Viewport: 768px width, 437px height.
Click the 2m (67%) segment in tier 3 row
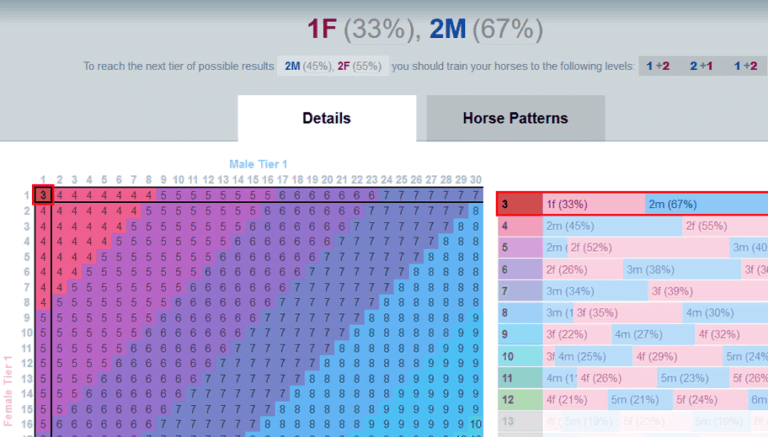[x=706, y=204]
